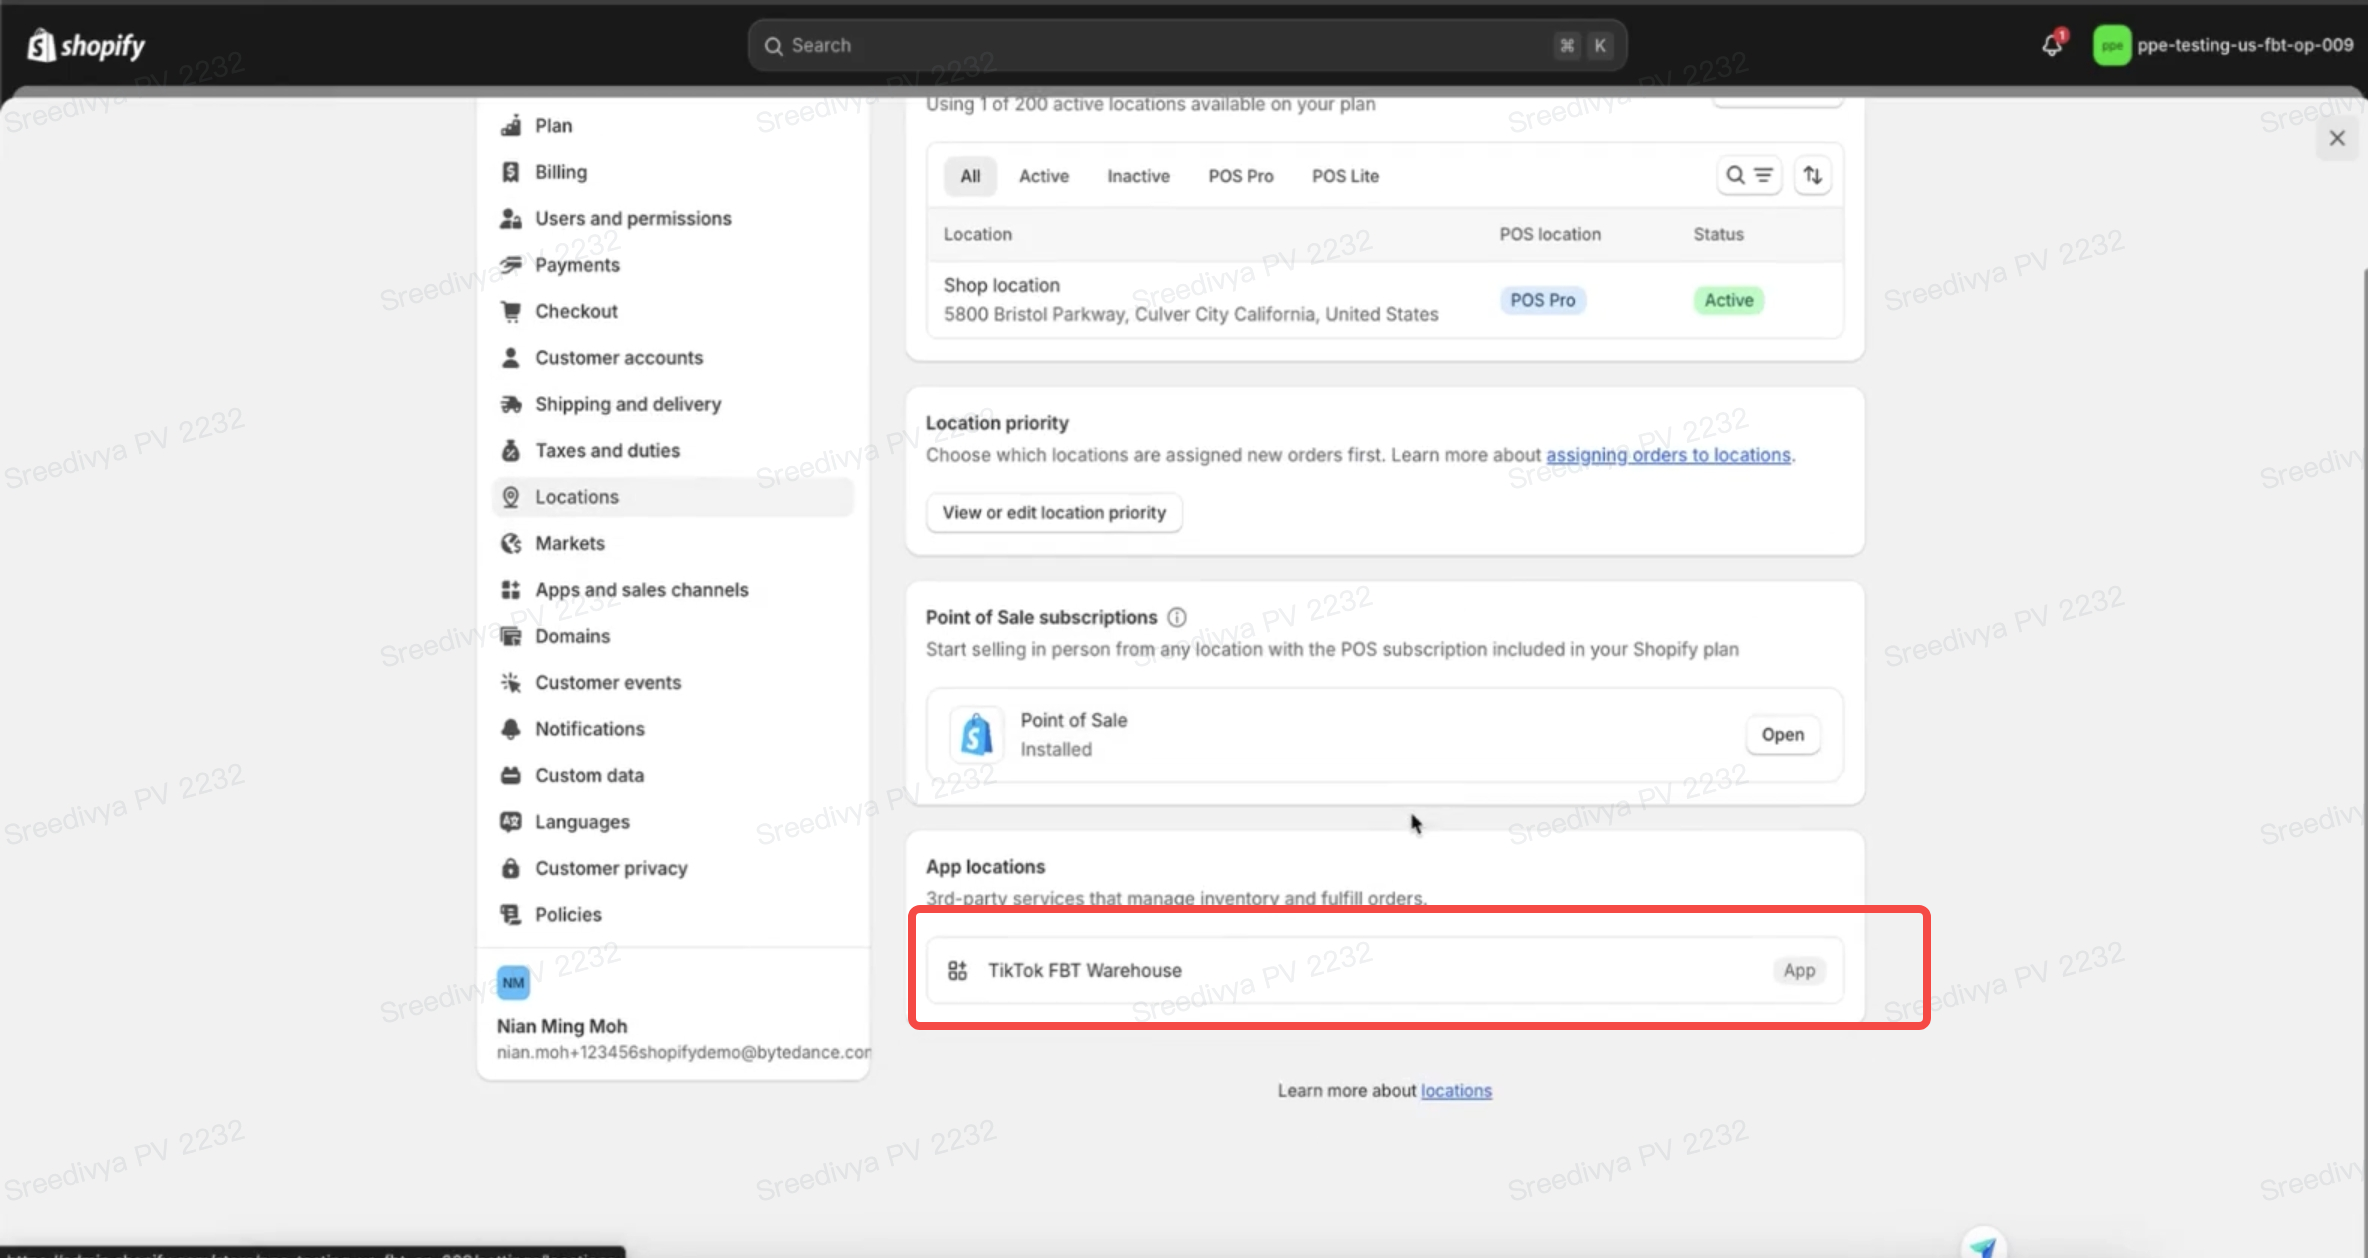Follow assigning orders to locations link
2368x1258 pixels.
tap(1668, 455)
